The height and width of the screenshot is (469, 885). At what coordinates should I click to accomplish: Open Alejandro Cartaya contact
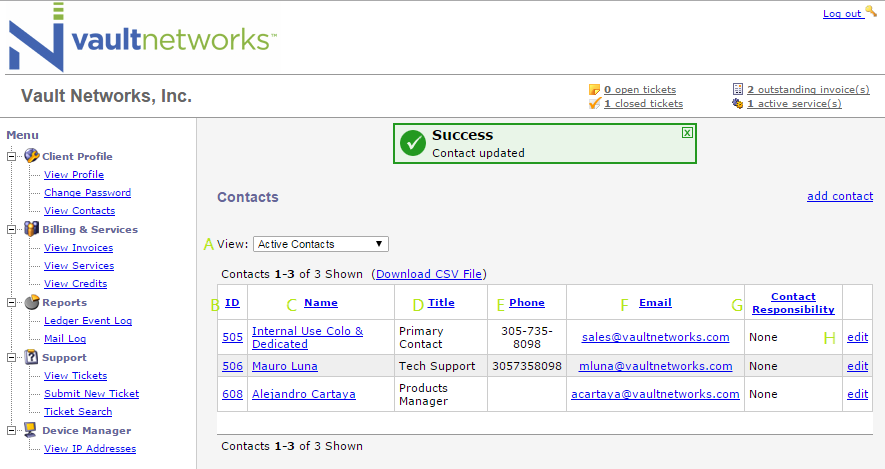304,394
